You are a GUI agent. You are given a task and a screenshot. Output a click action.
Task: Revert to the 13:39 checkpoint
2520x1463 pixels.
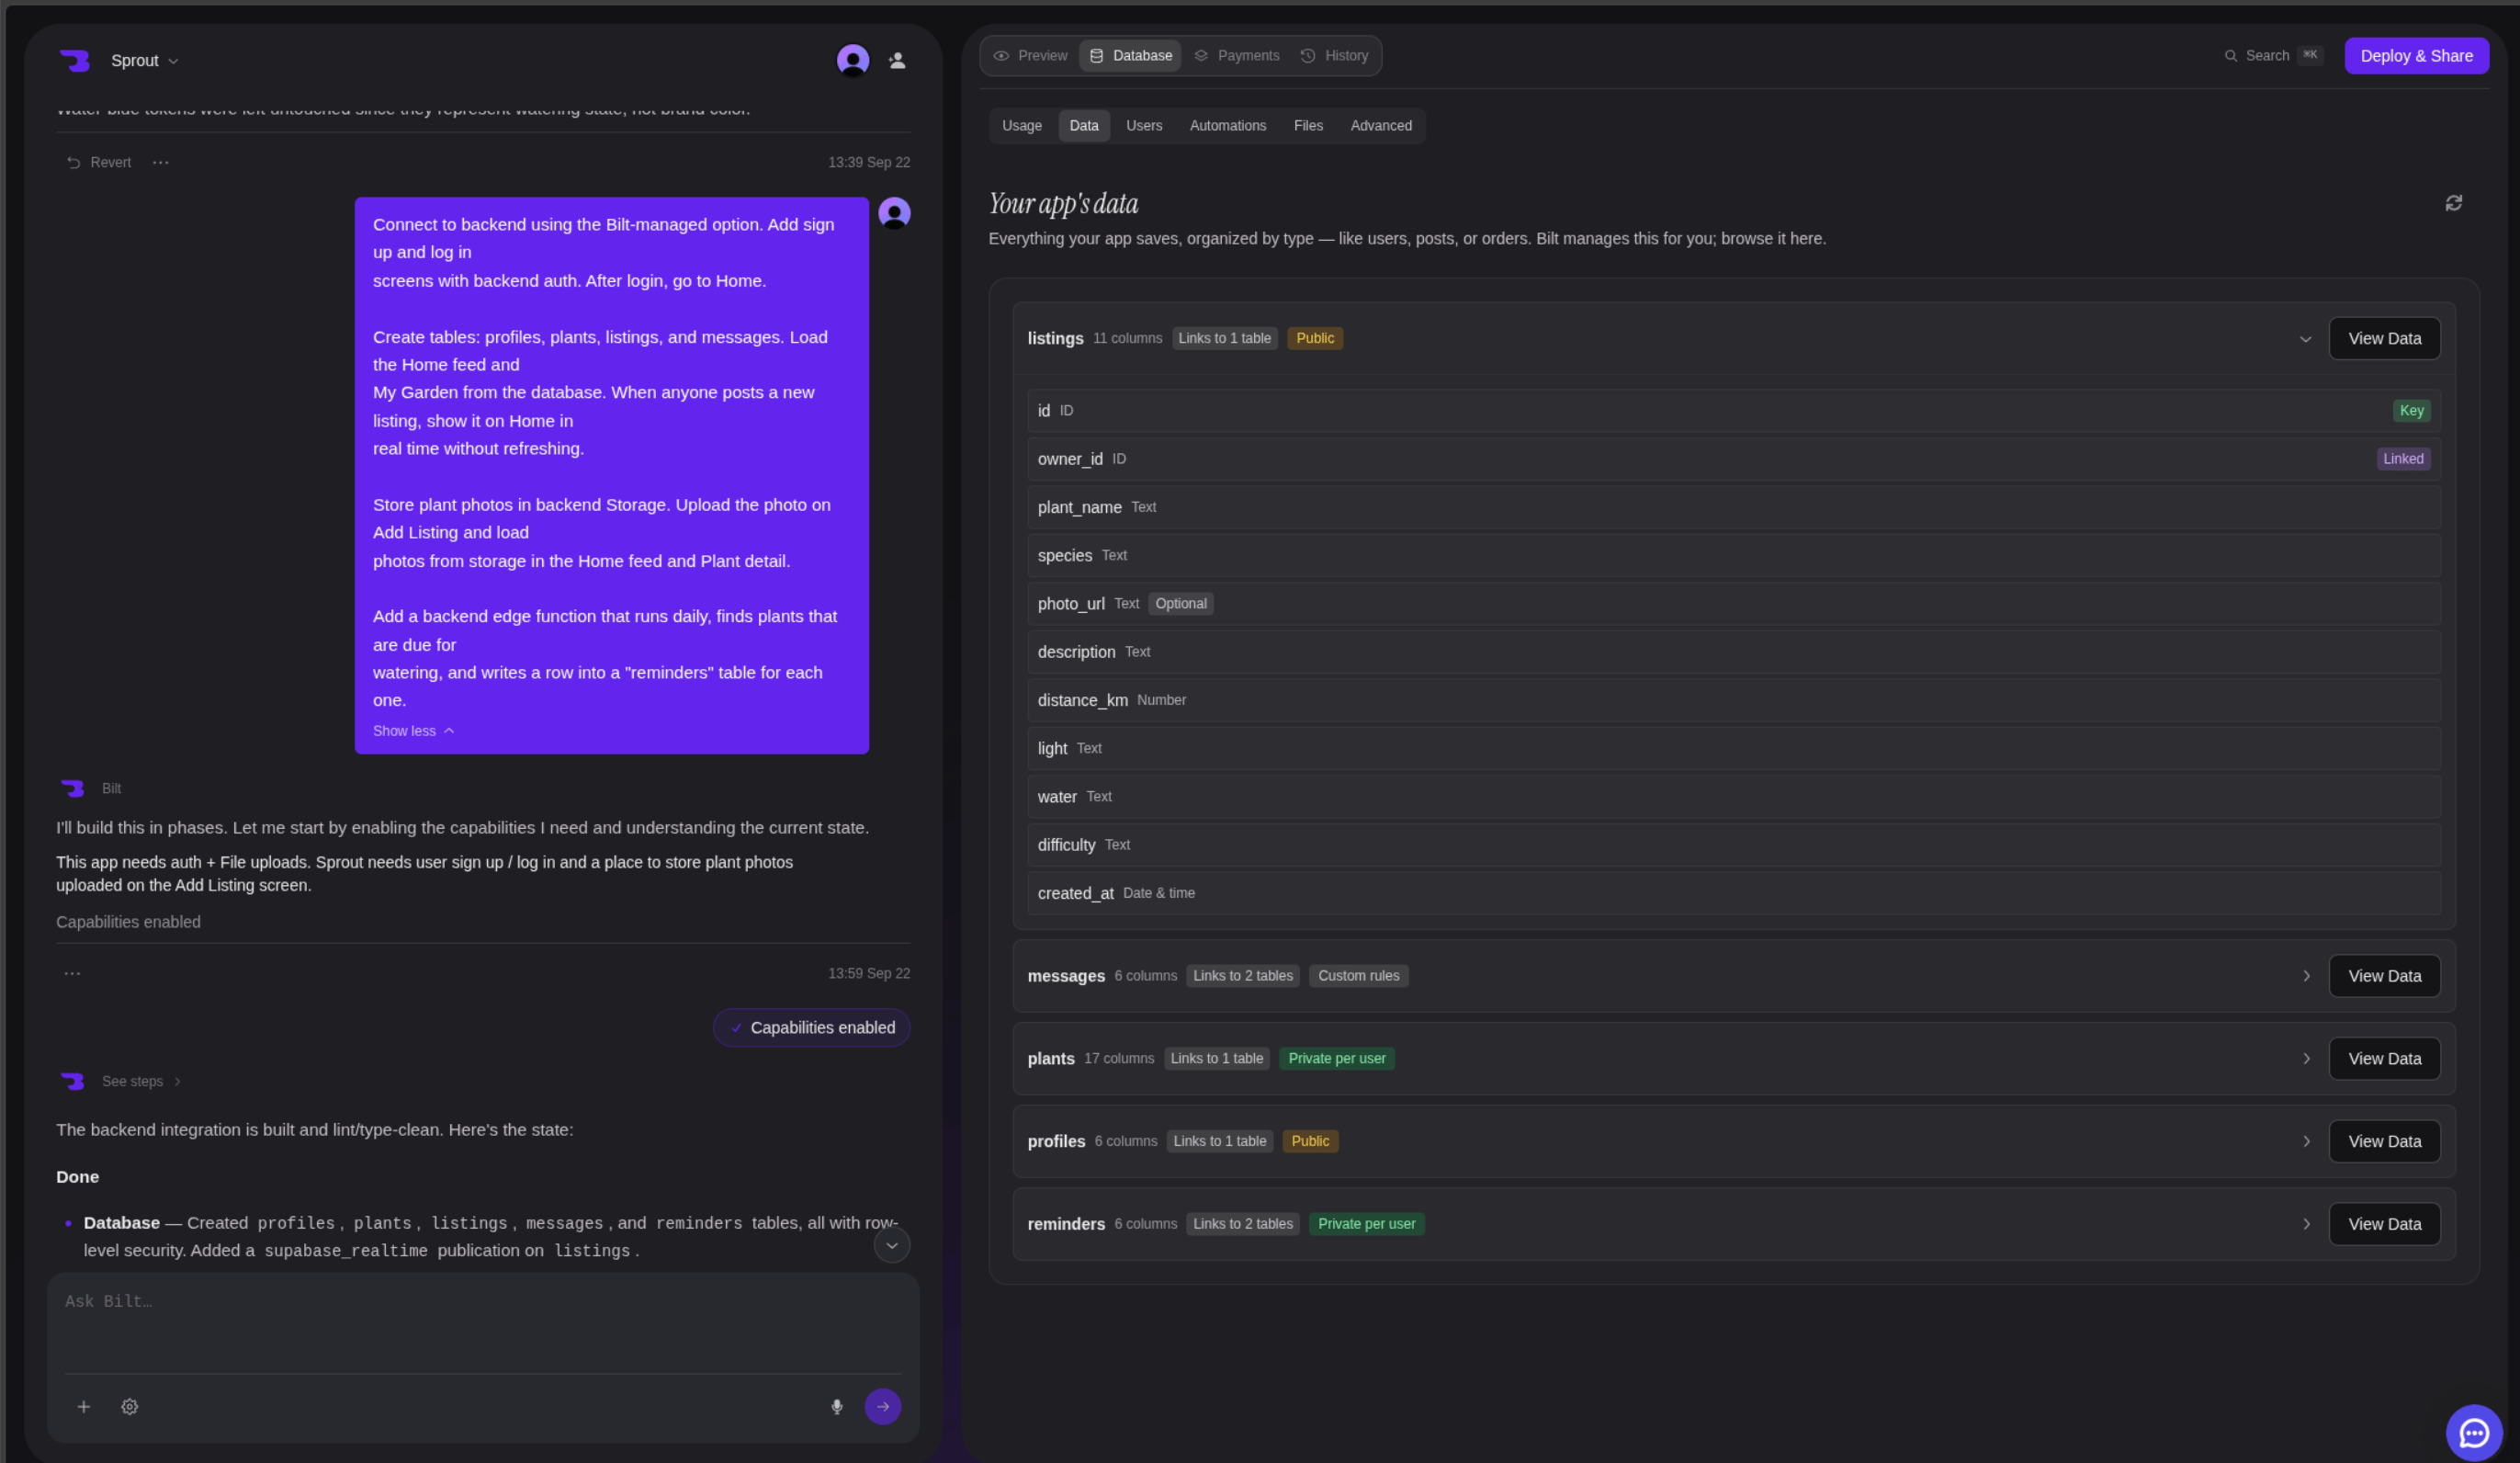(99, 162)
